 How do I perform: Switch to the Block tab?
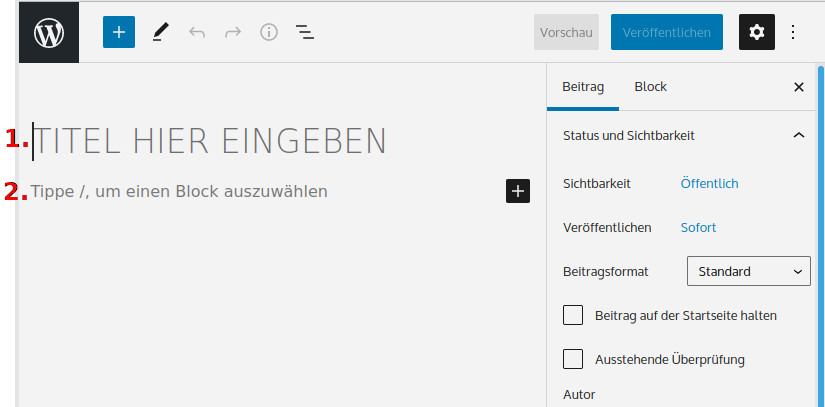click(x=650, y=87)
